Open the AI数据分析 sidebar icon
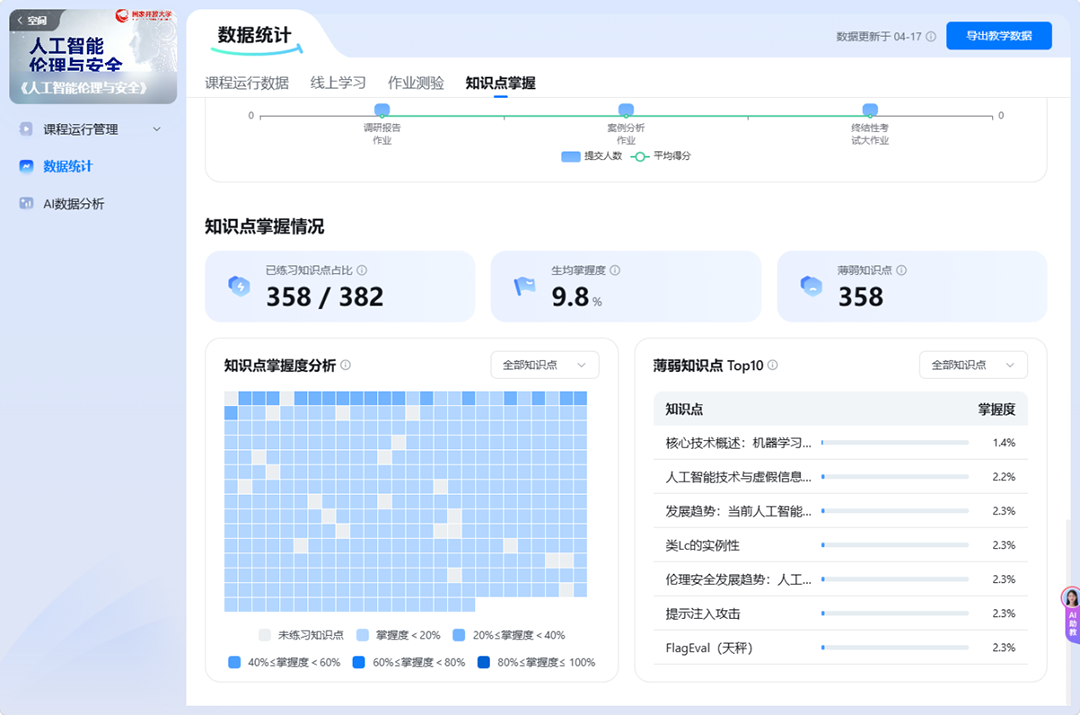This screenshot has height=715, width=1080. point(26,203)
